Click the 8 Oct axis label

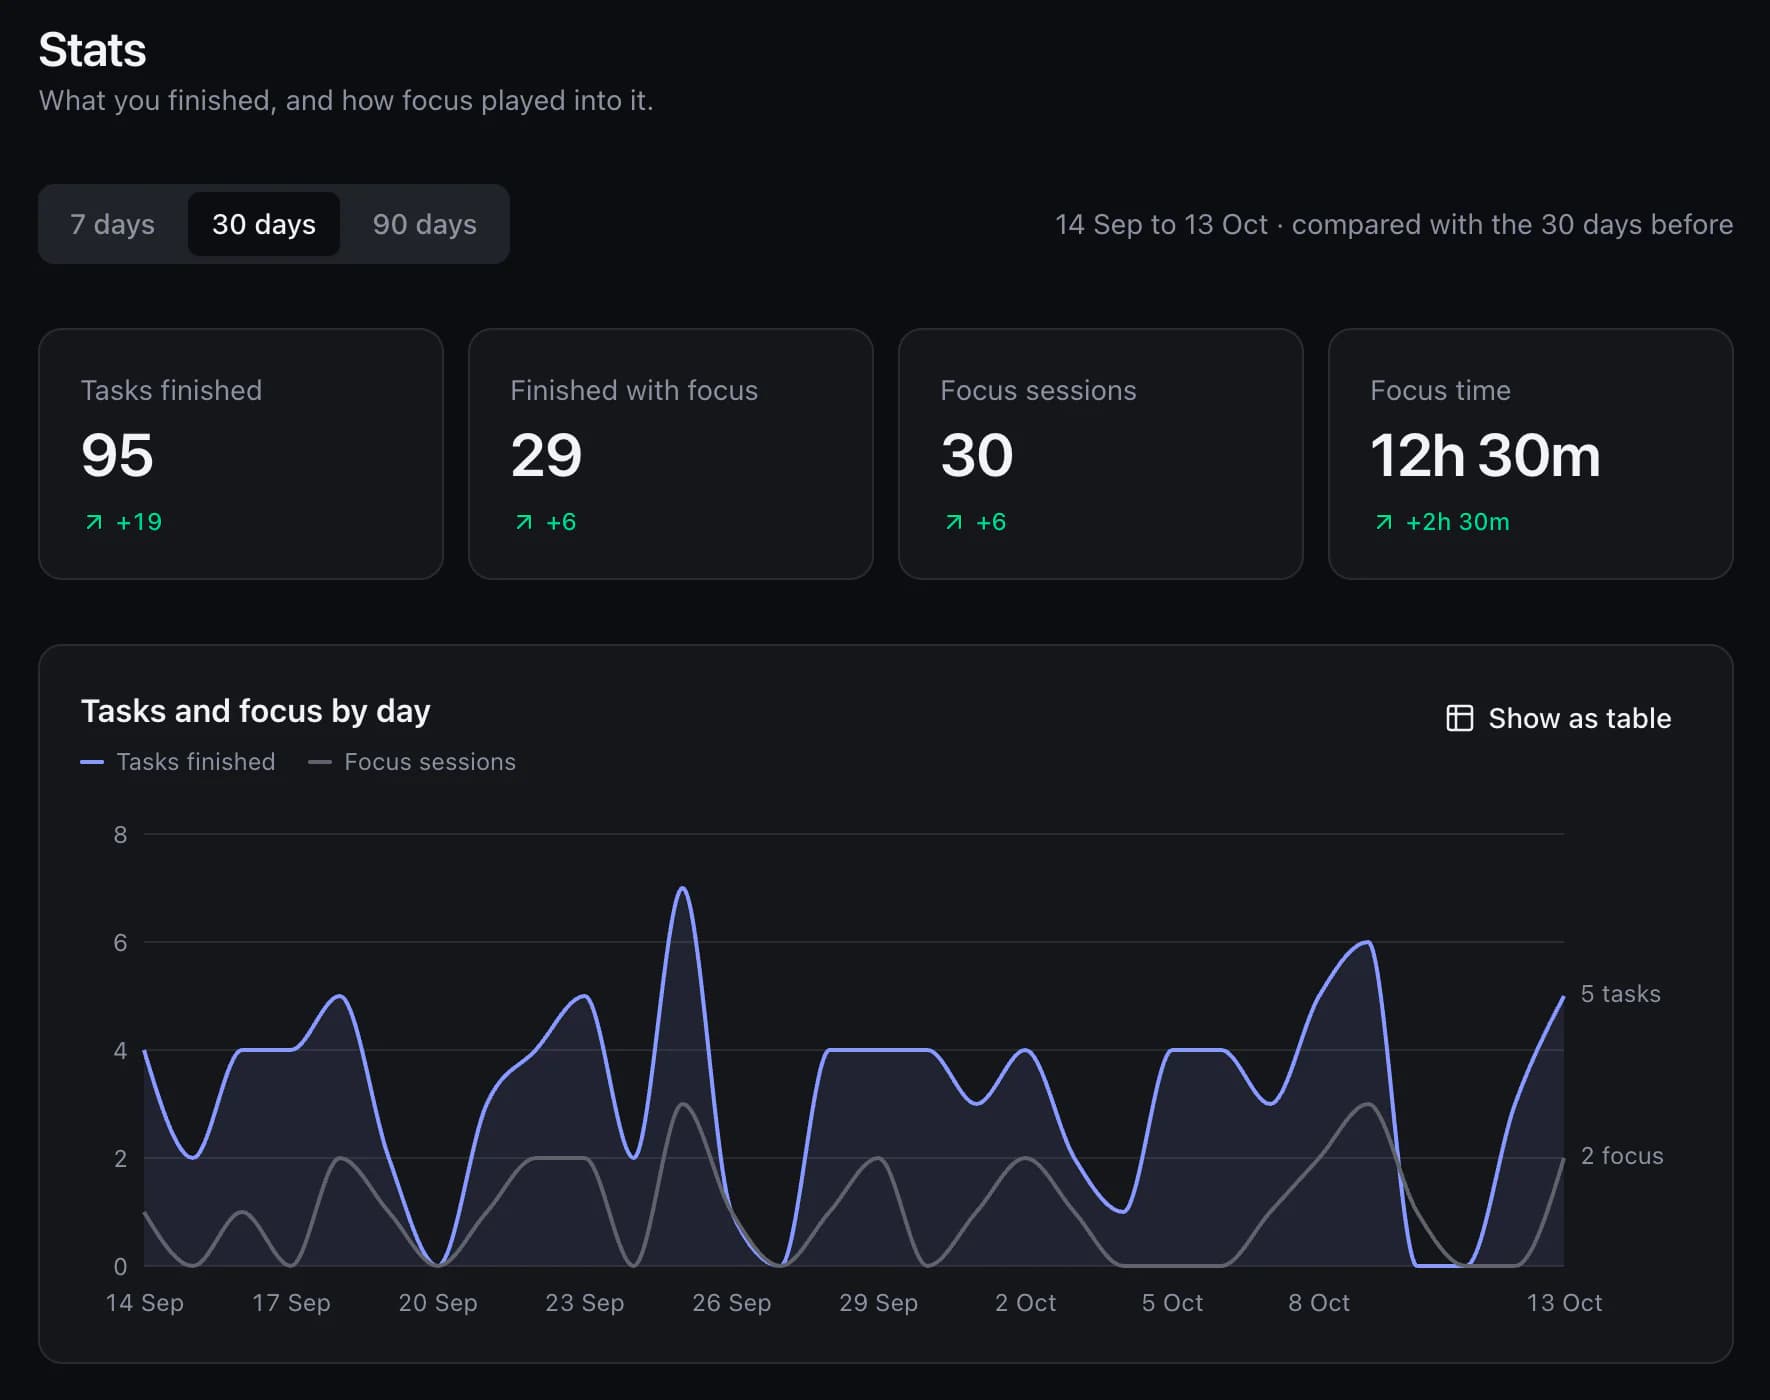(x=1319, y=1303)
